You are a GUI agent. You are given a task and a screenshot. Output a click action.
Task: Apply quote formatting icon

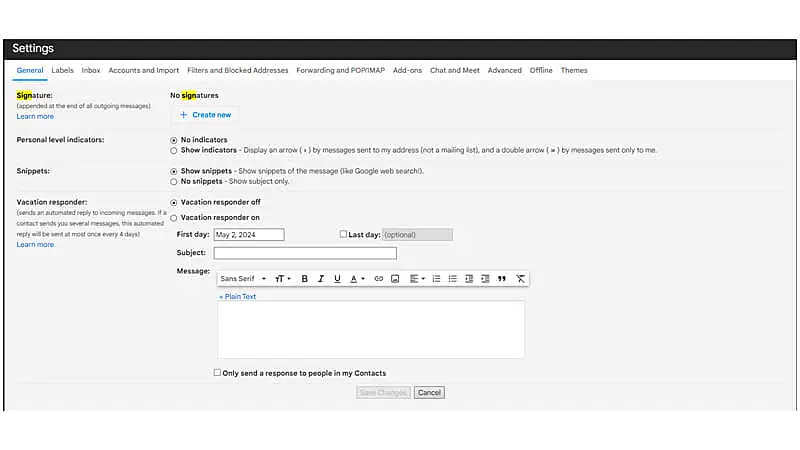click(502, 279)
